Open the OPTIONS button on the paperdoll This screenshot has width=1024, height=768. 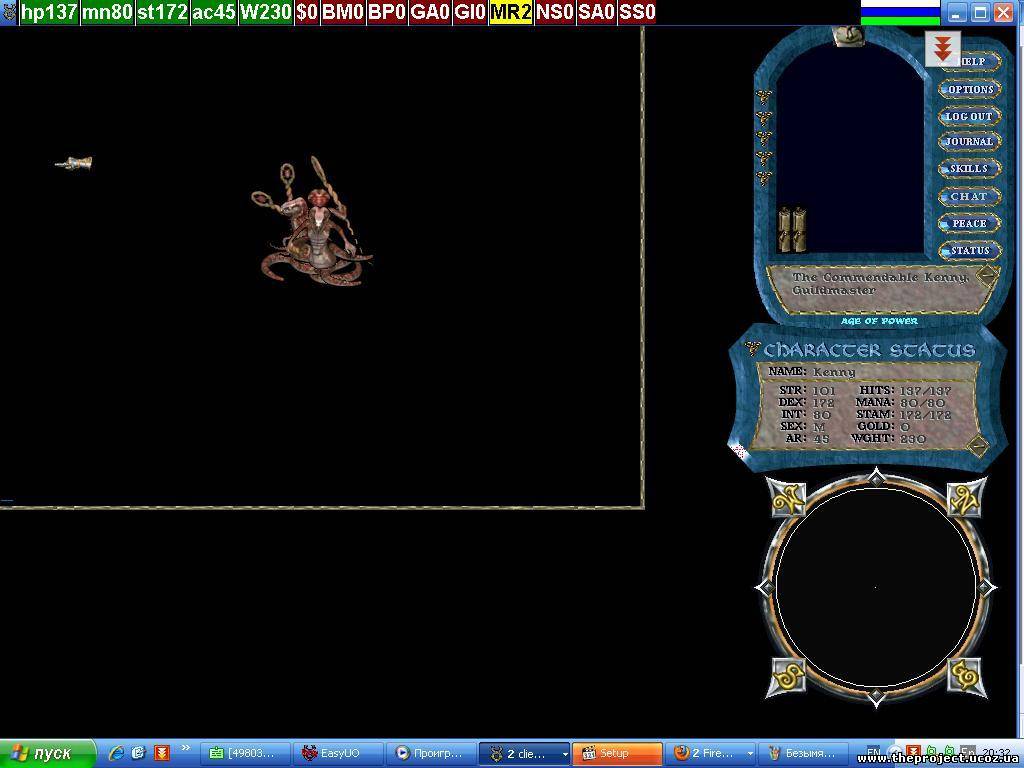coord(970,89)
